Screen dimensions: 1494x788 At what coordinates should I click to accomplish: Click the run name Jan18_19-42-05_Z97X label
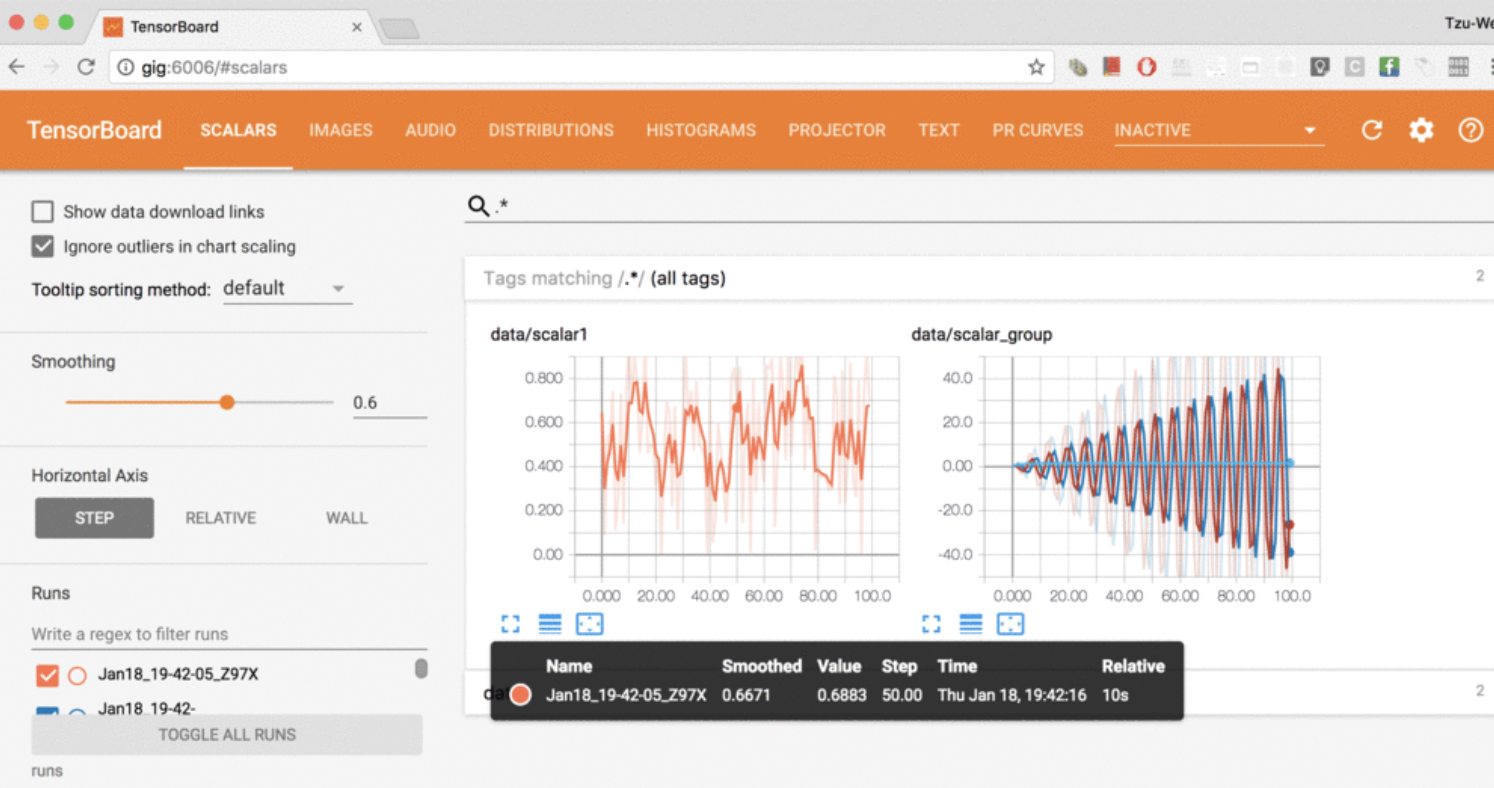click(178, 674)
